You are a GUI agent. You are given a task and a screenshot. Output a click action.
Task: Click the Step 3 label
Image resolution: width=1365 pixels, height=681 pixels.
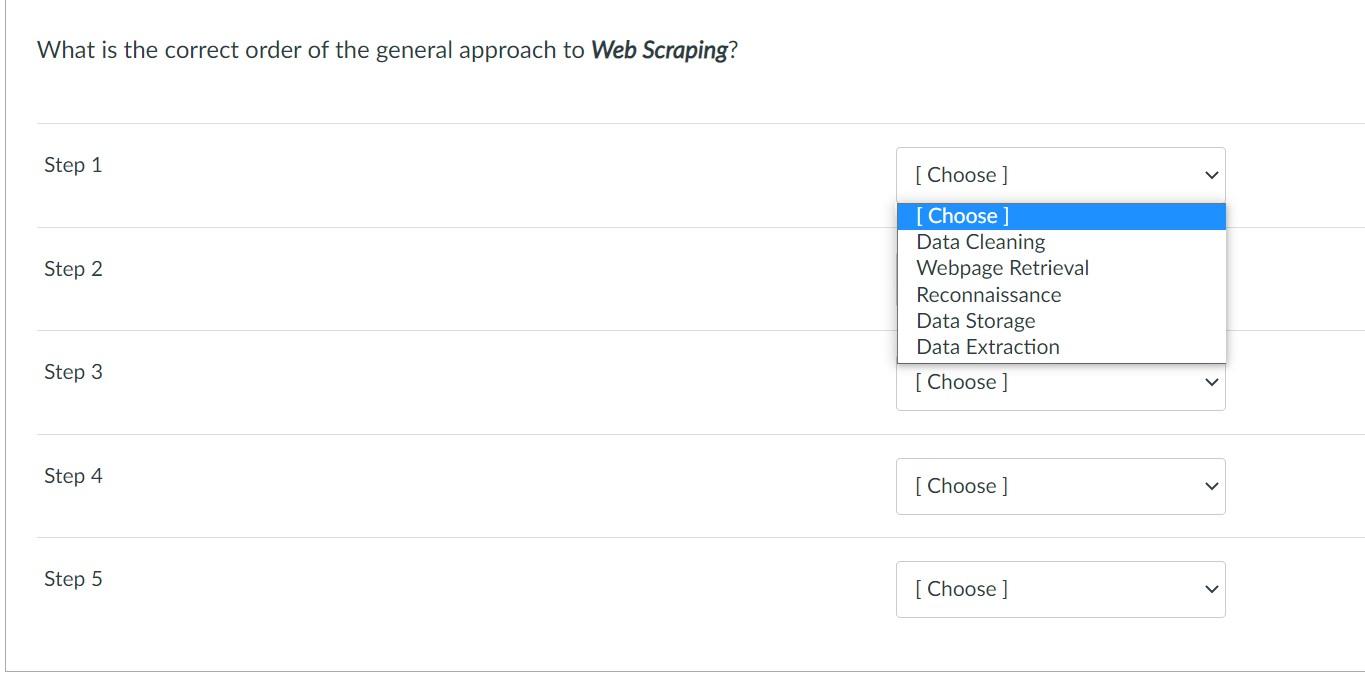point(73,372)
